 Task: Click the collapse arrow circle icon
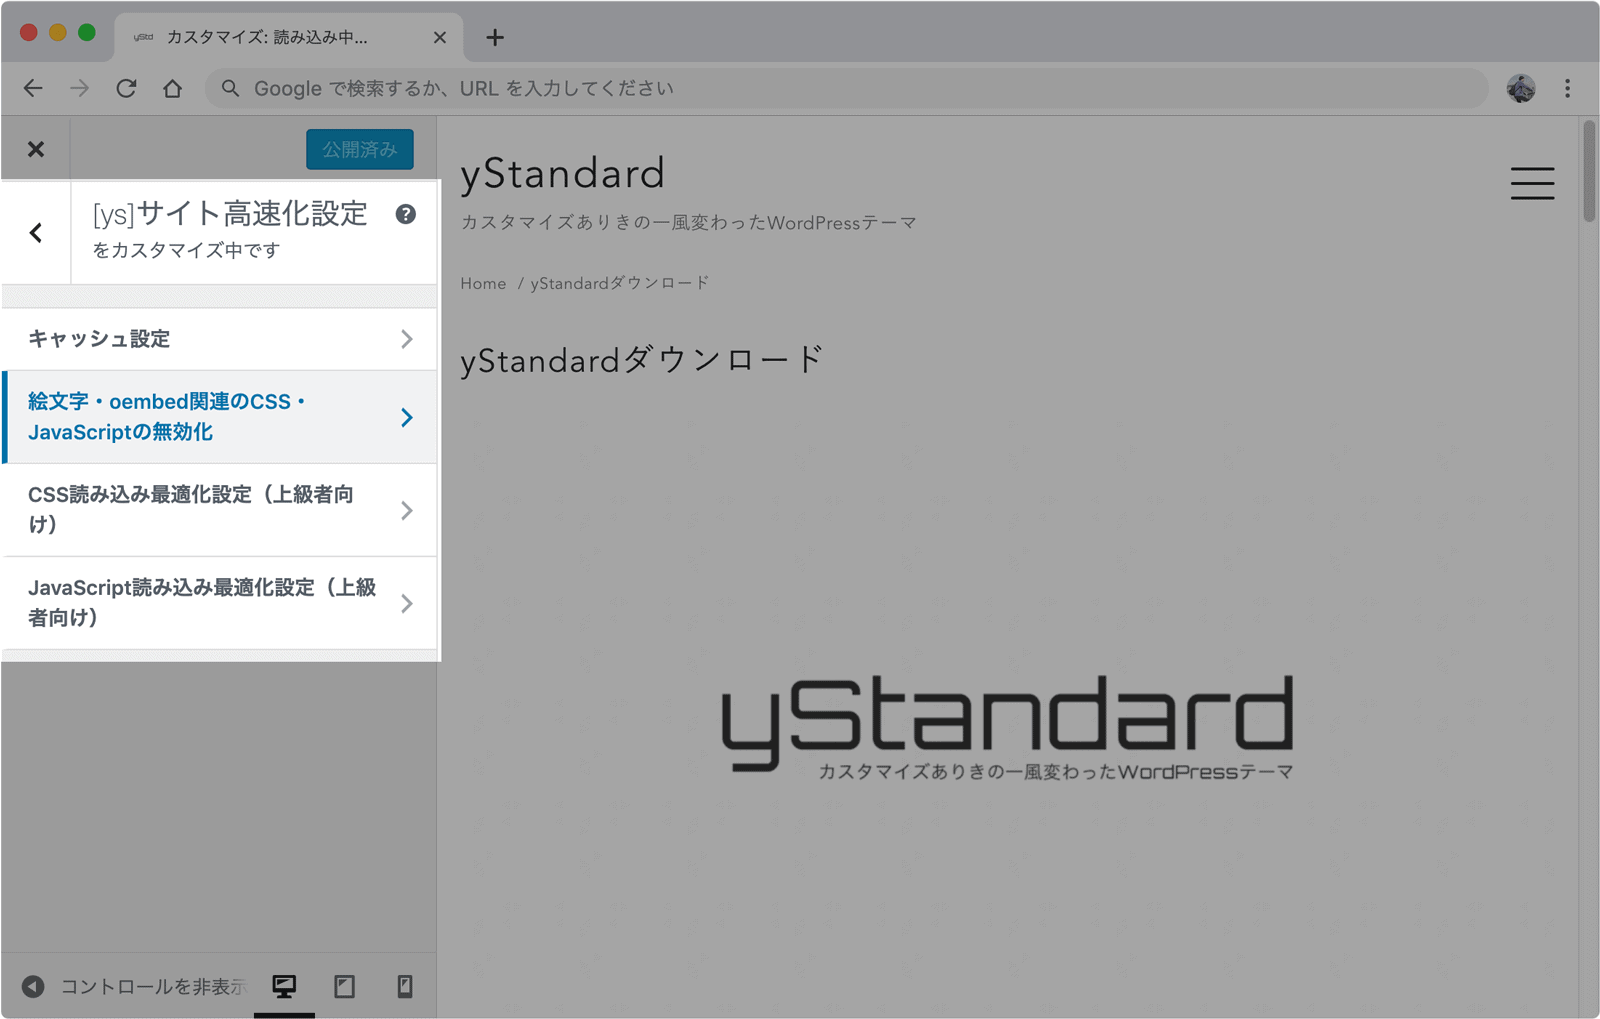33,987
